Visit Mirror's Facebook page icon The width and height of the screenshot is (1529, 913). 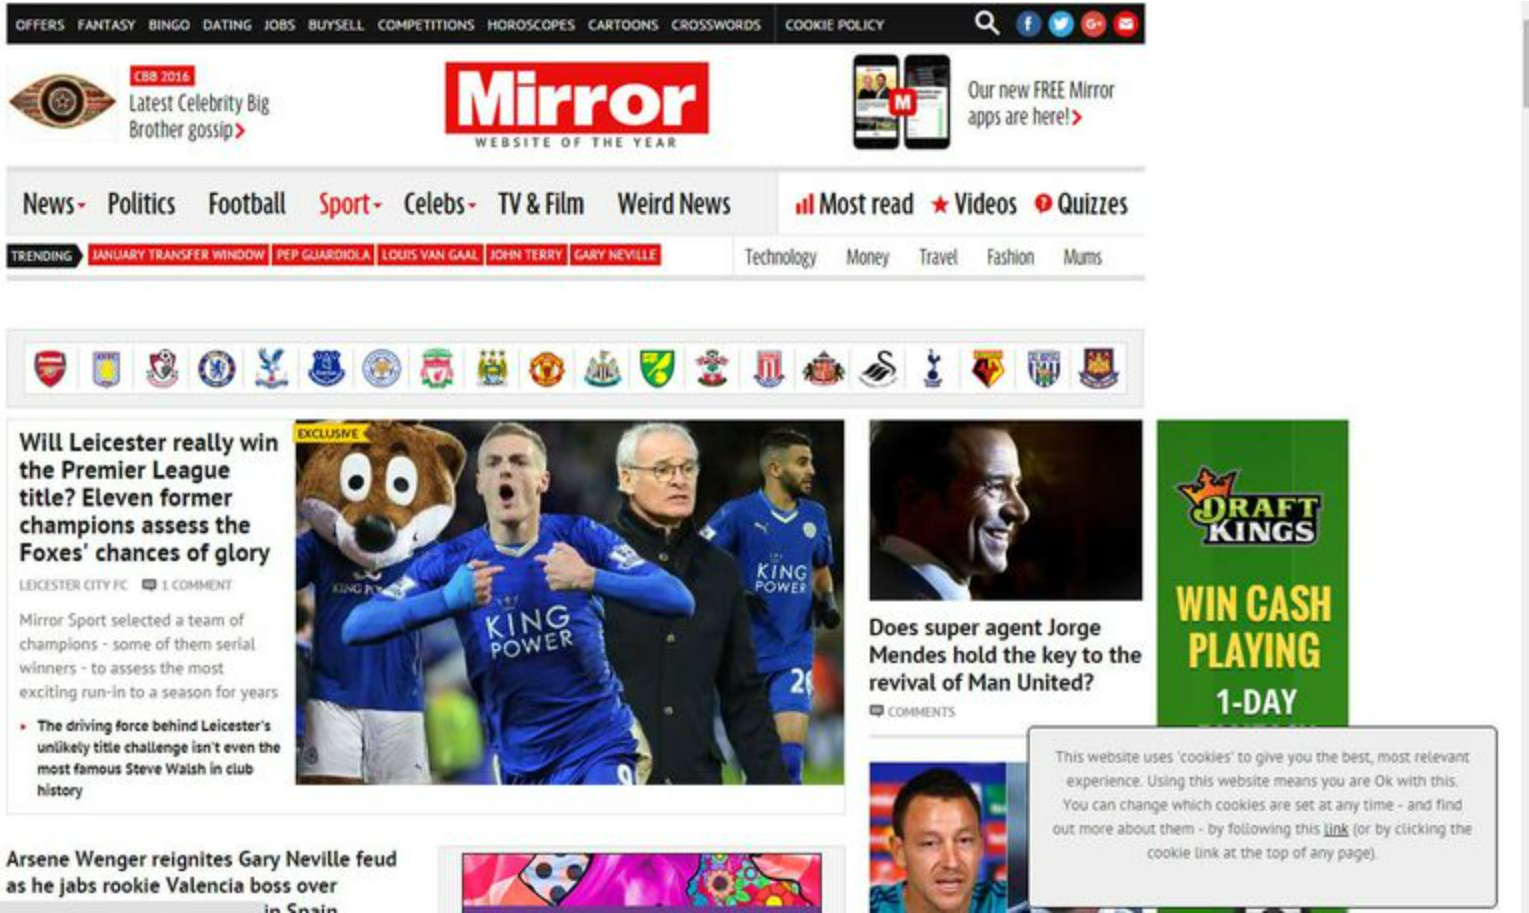pyautogui.click(x=1028, y=24)
